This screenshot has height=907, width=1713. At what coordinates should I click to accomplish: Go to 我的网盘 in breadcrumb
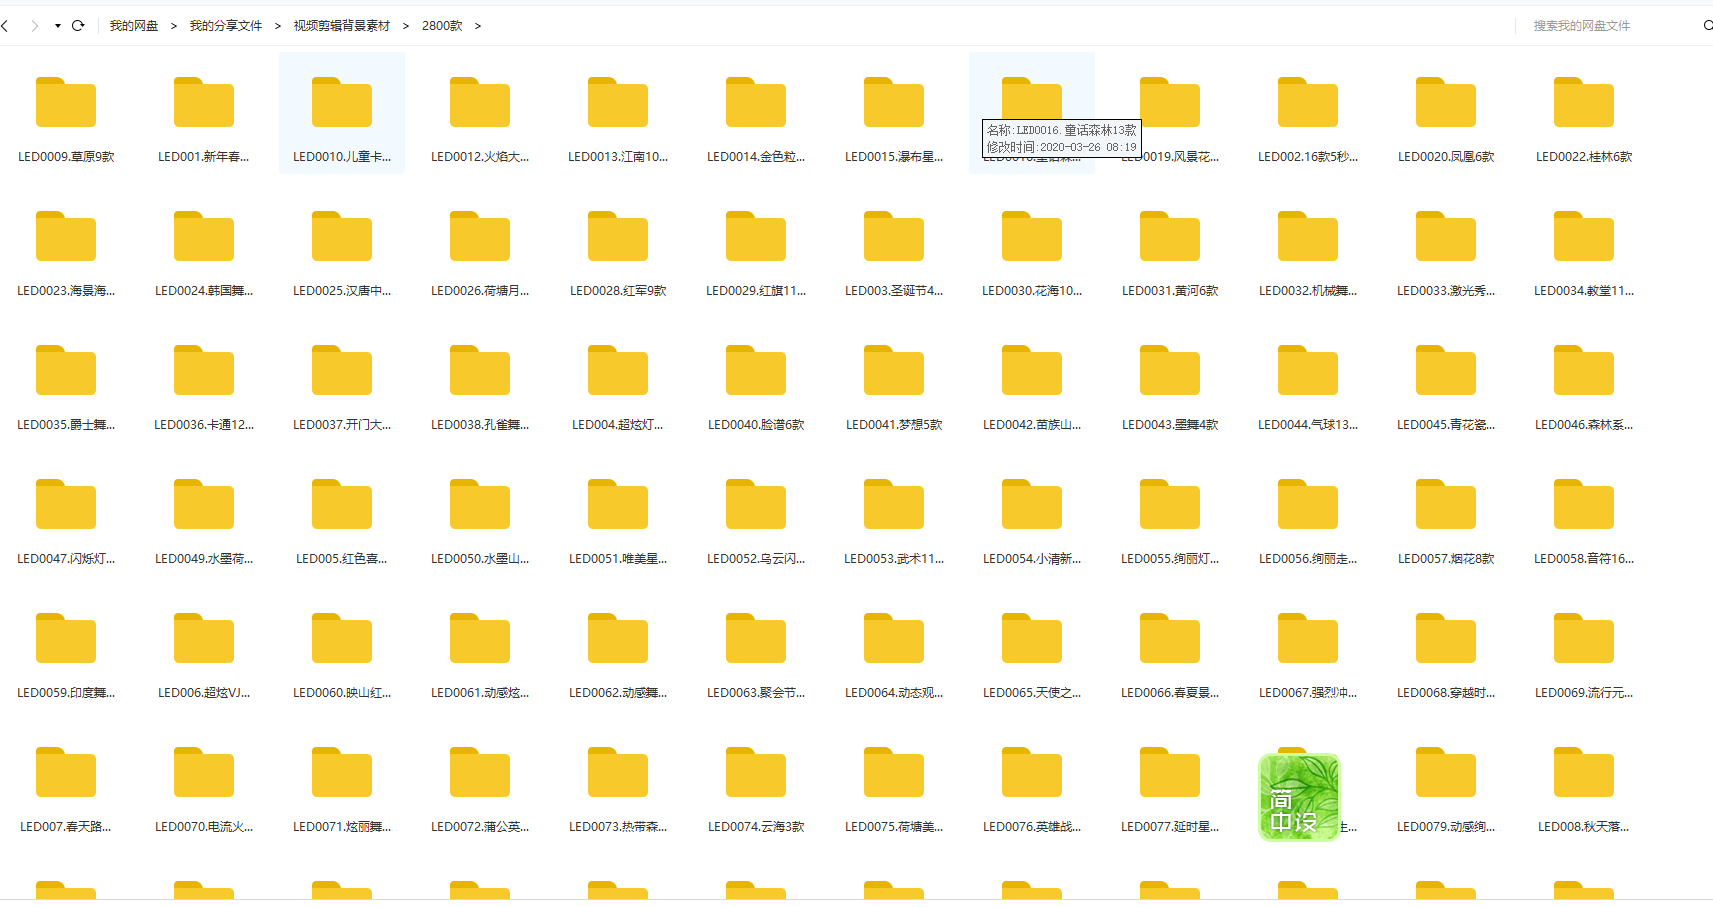point(134,26)
